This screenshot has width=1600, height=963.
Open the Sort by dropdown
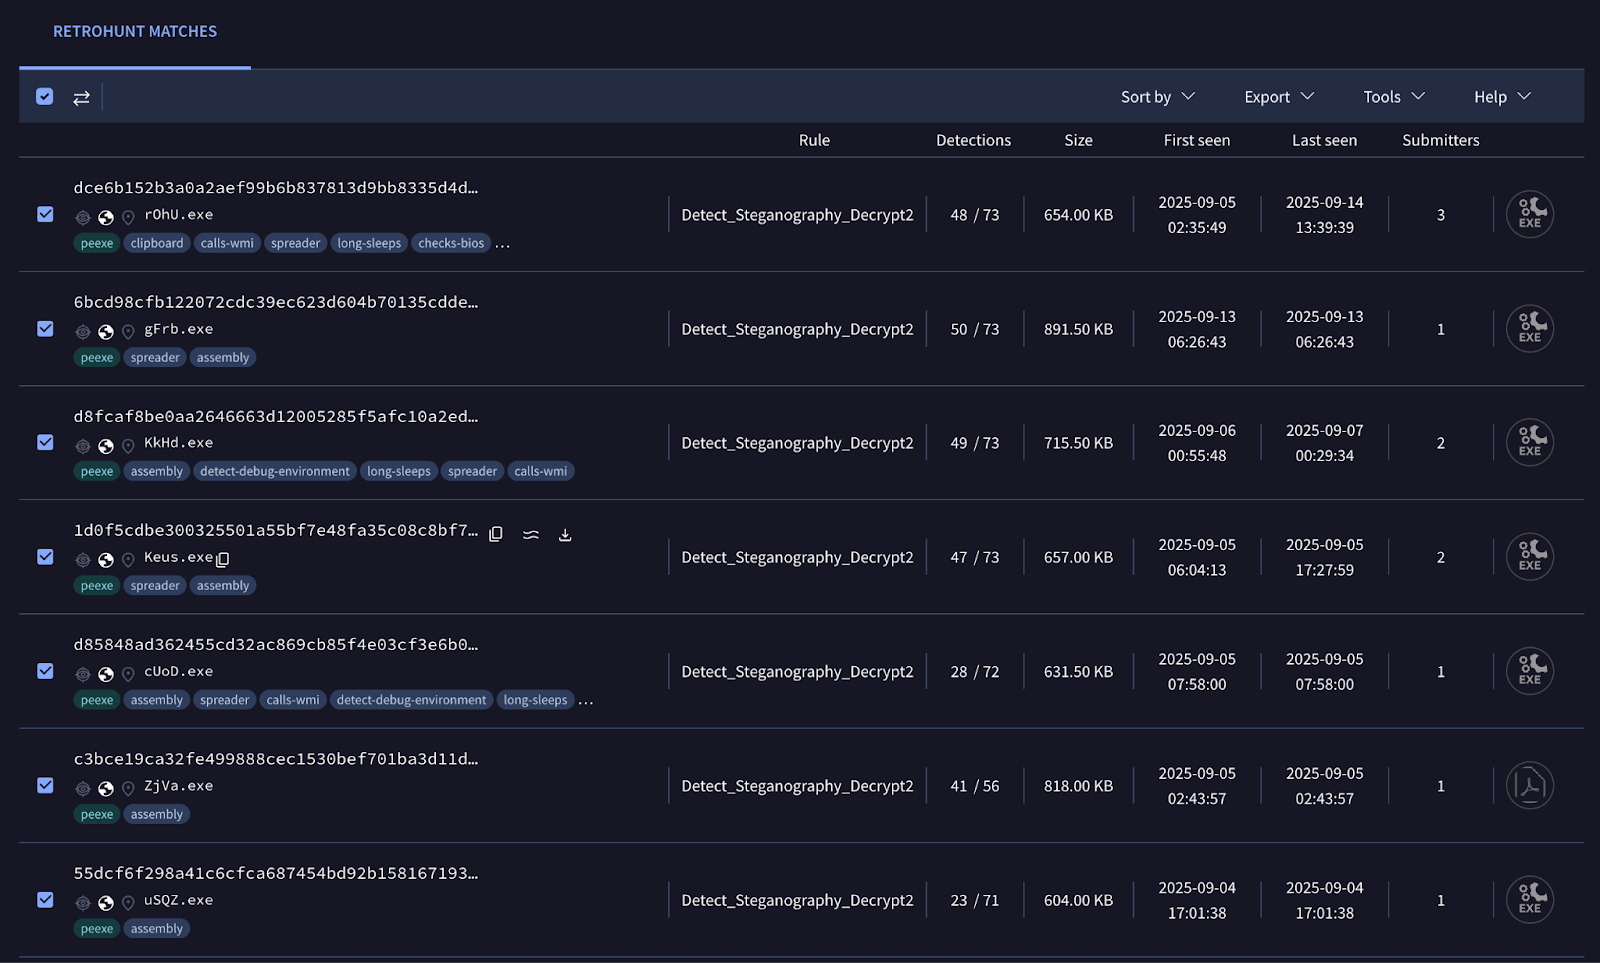[x=1157, y=97]
